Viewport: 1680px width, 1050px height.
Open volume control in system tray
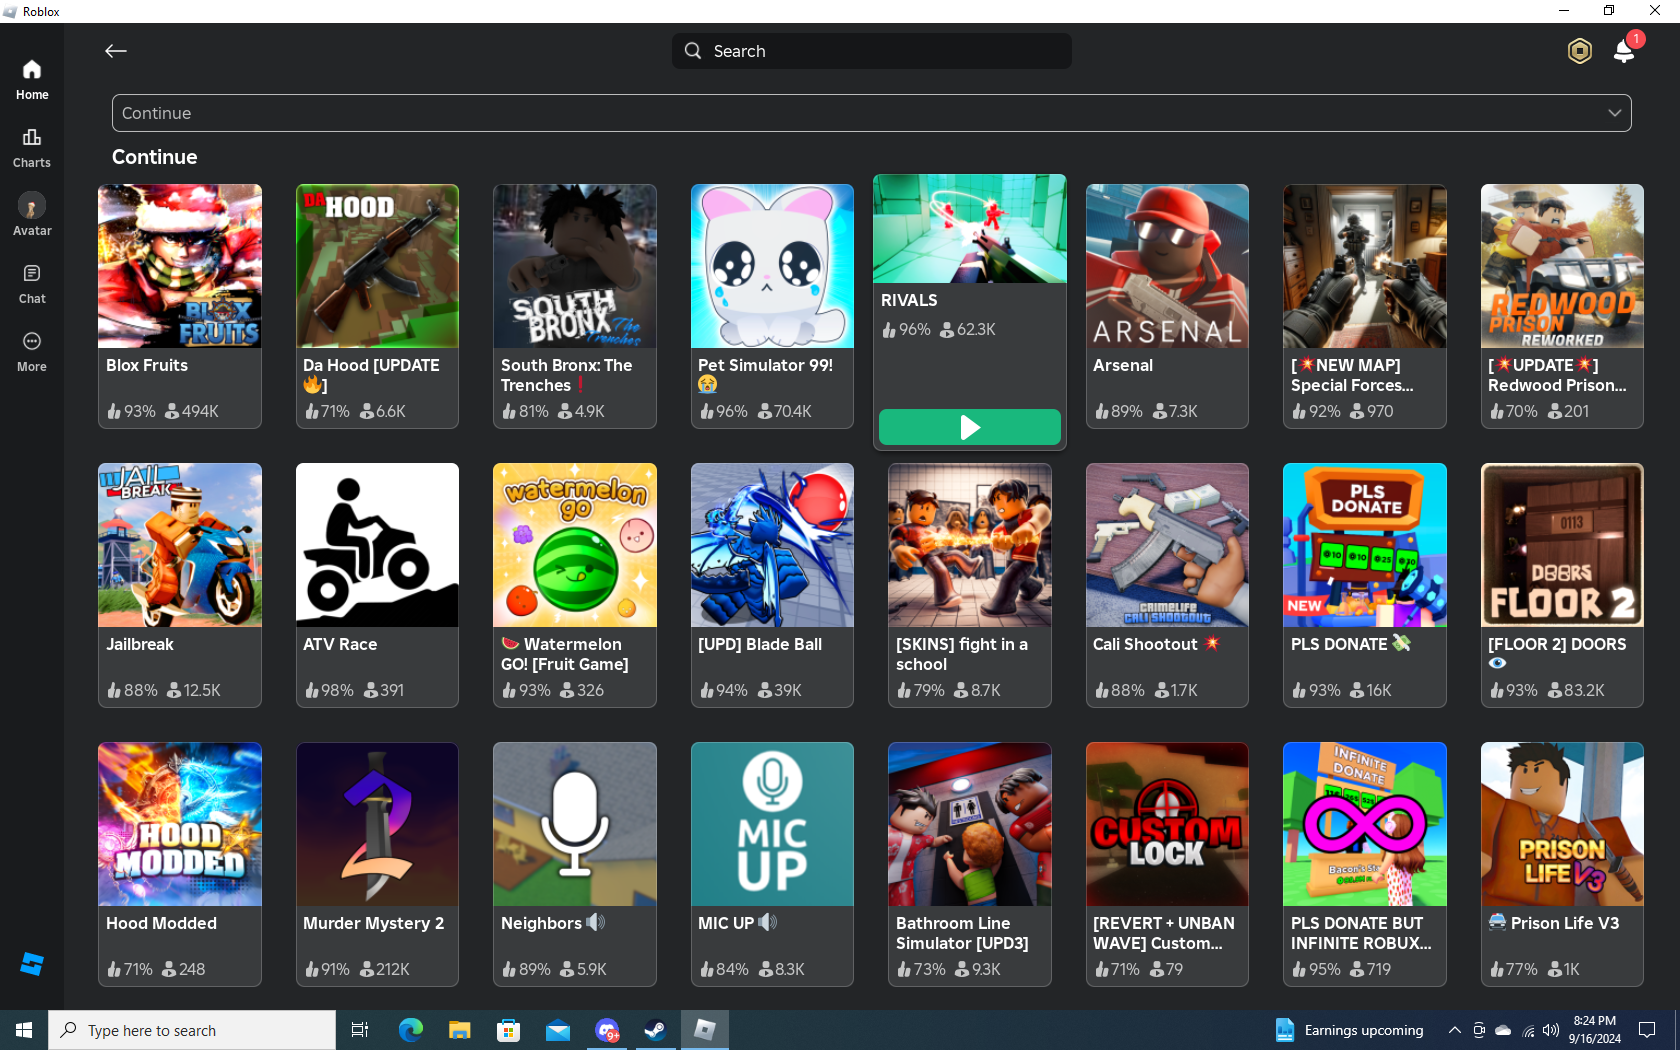(1551, 1030)
